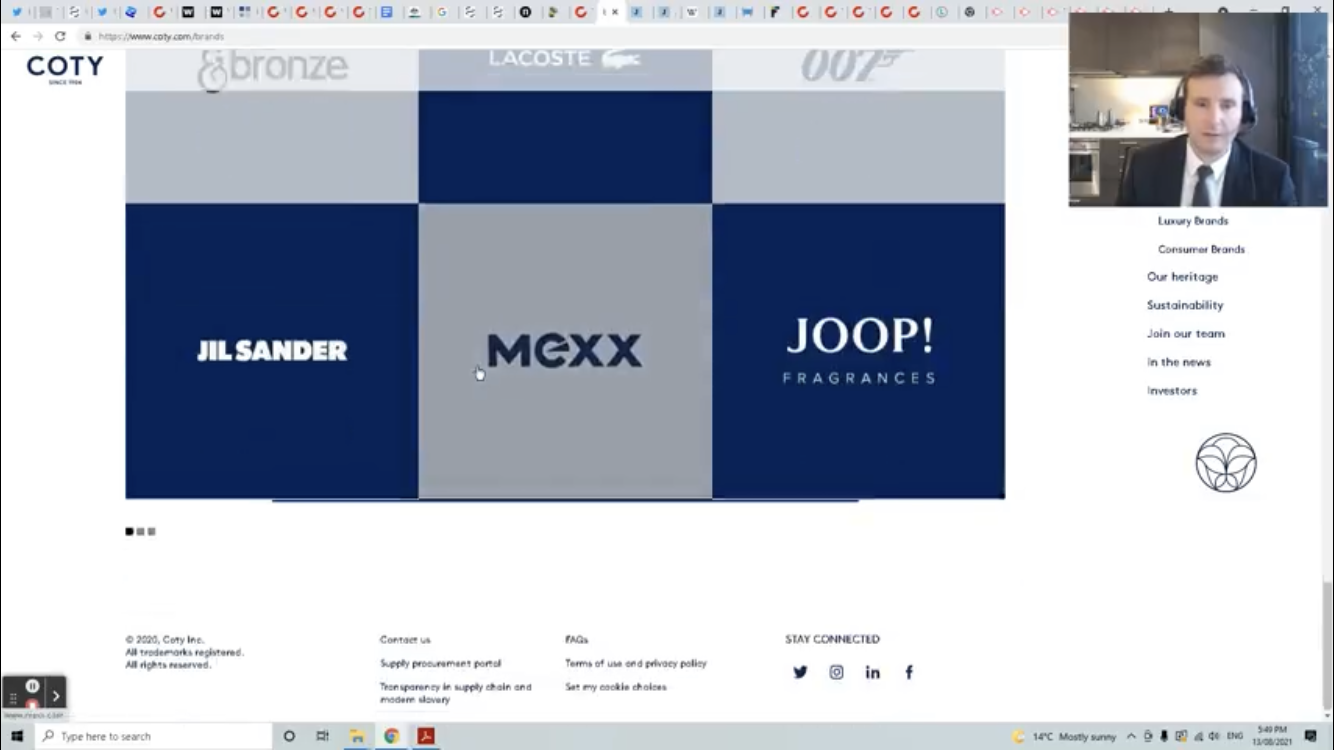Click the taskbar clock showing 5:49 PM
This screenshot has width=1334, height=750.
point(1272,736)
